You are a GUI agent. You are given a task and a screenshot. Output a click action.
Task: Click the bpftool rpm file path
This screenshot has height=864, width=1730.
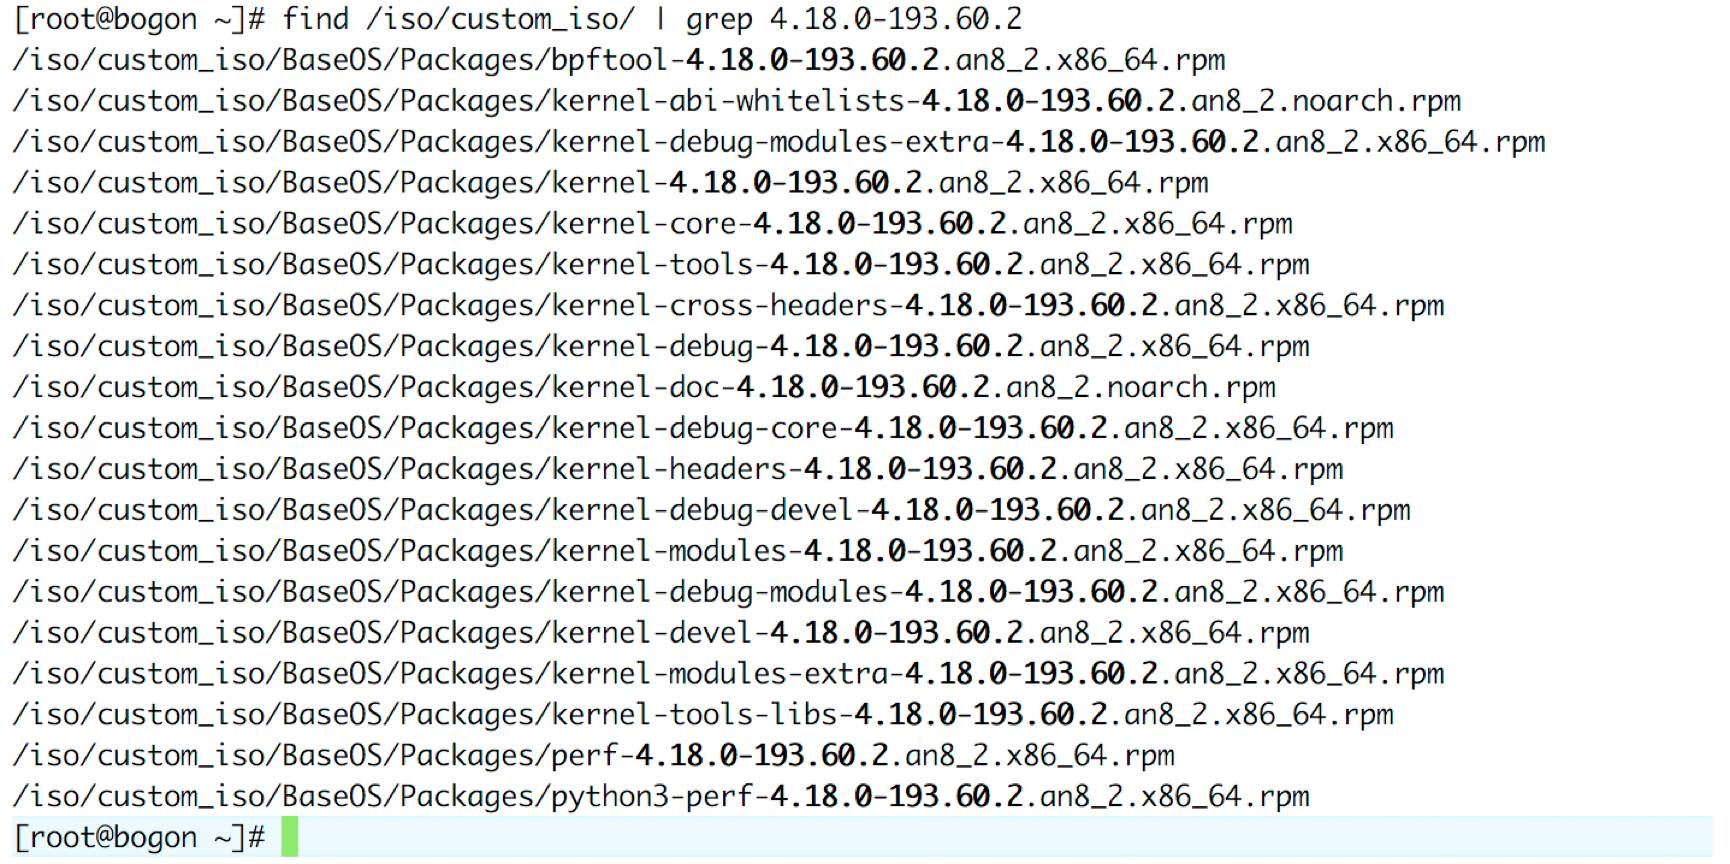619,60
